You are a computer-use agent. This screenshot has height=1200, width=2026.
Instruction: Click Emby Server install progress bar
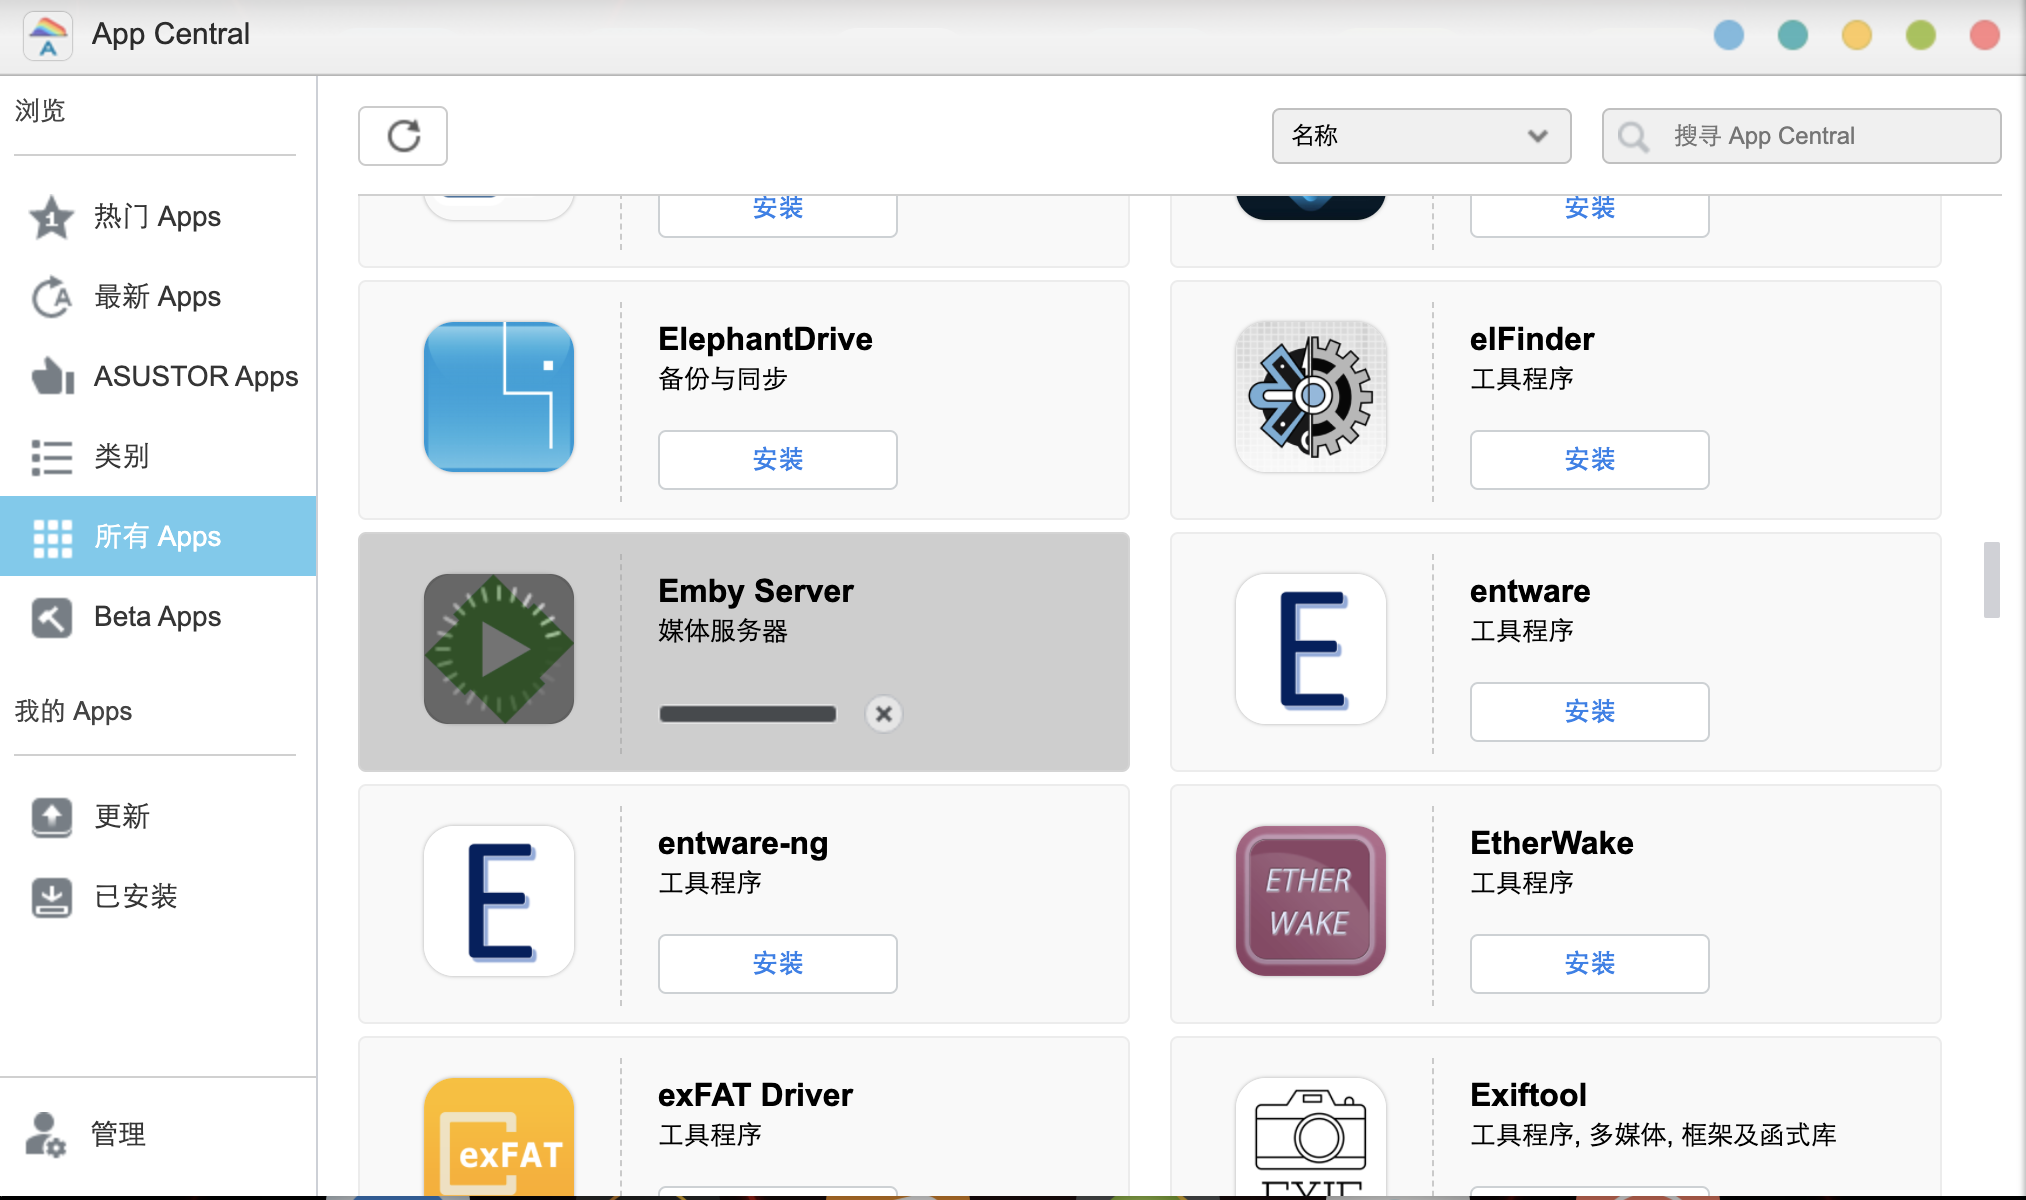tap(748, 714)
